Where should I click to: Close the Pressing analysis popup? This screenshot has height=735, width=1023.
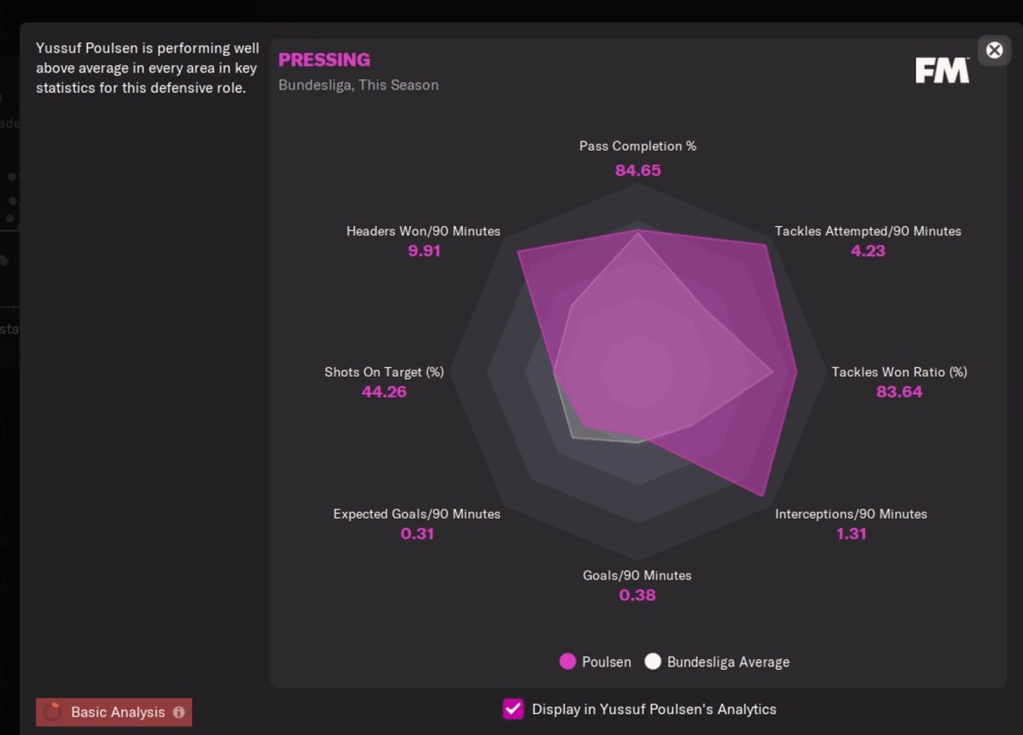click(x=994, y=50)
